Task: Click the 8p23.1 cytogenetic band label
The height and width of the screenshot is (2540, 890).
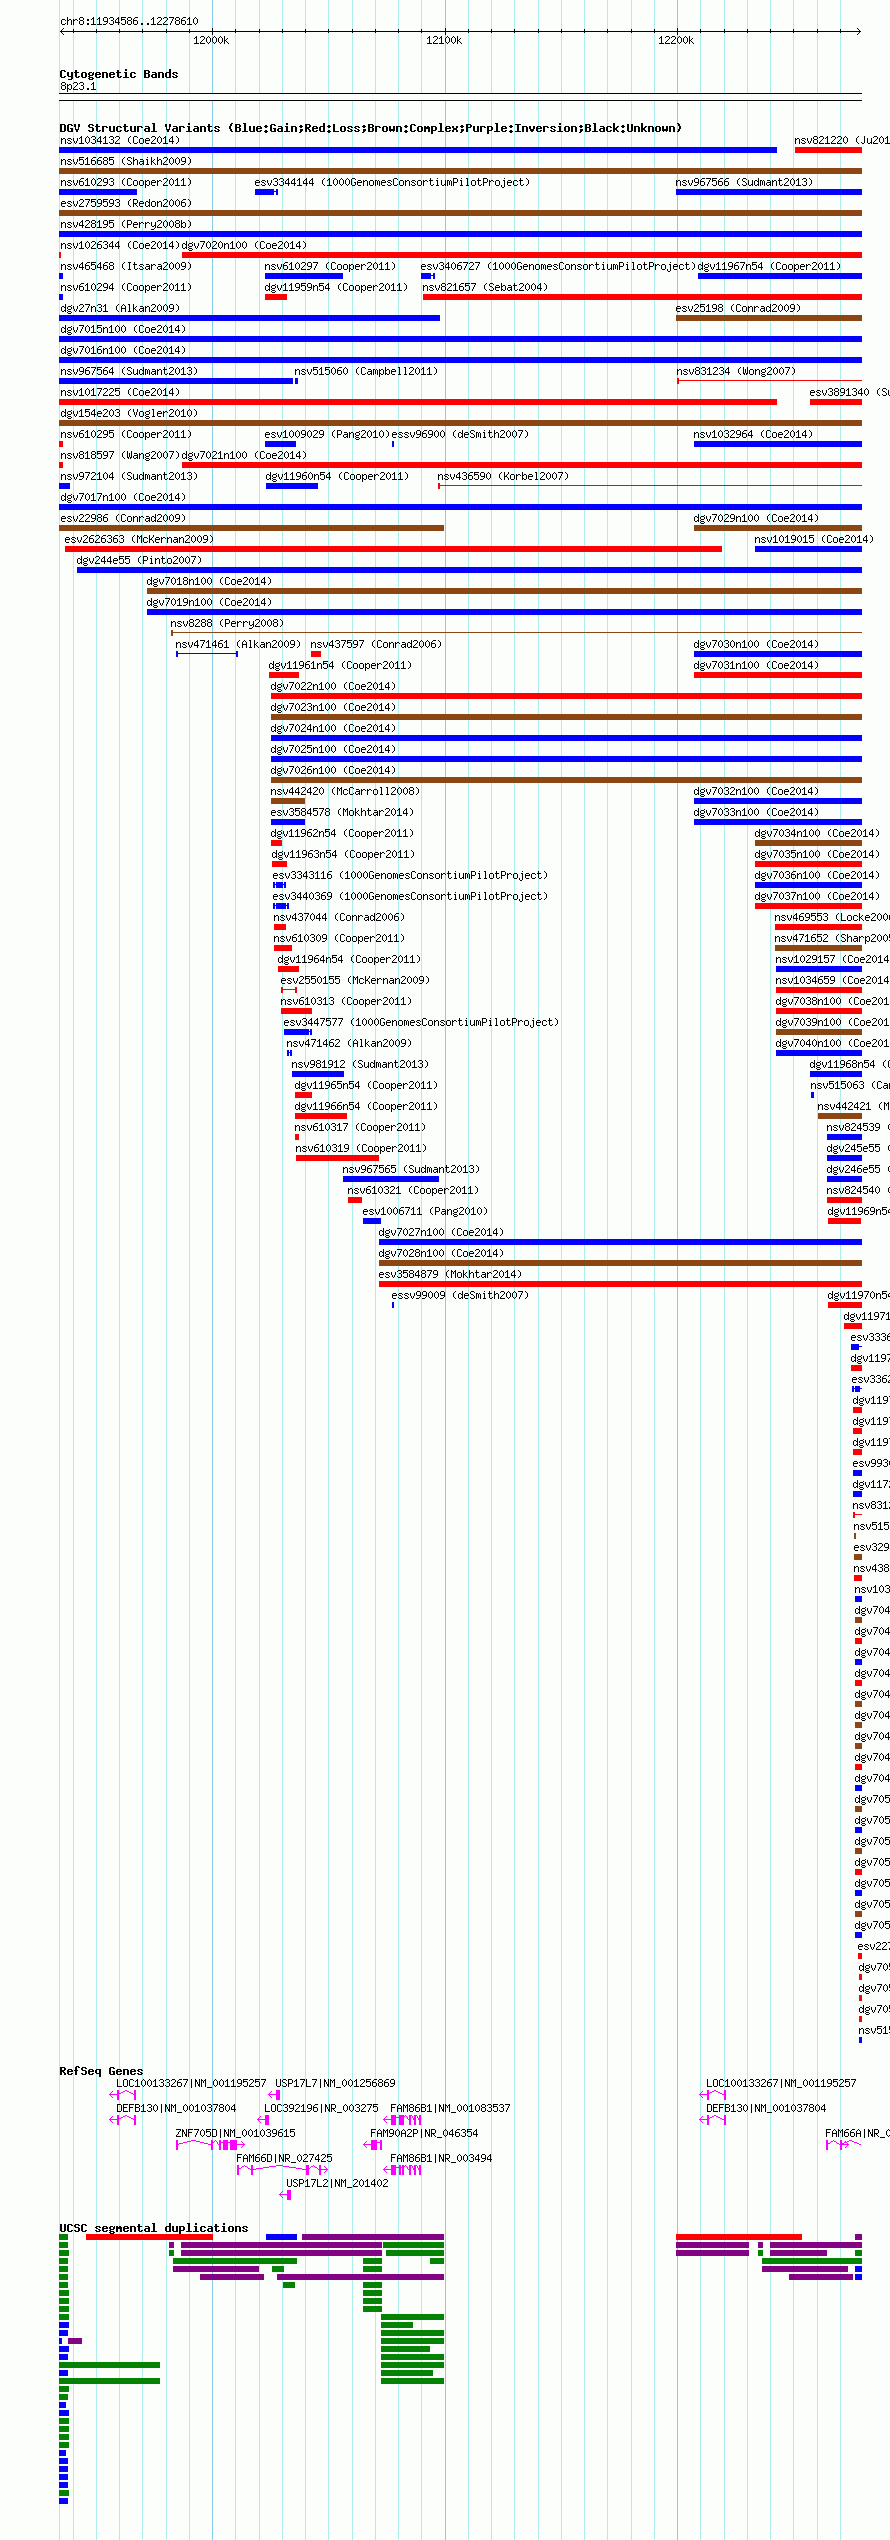Action: point(78,86)
